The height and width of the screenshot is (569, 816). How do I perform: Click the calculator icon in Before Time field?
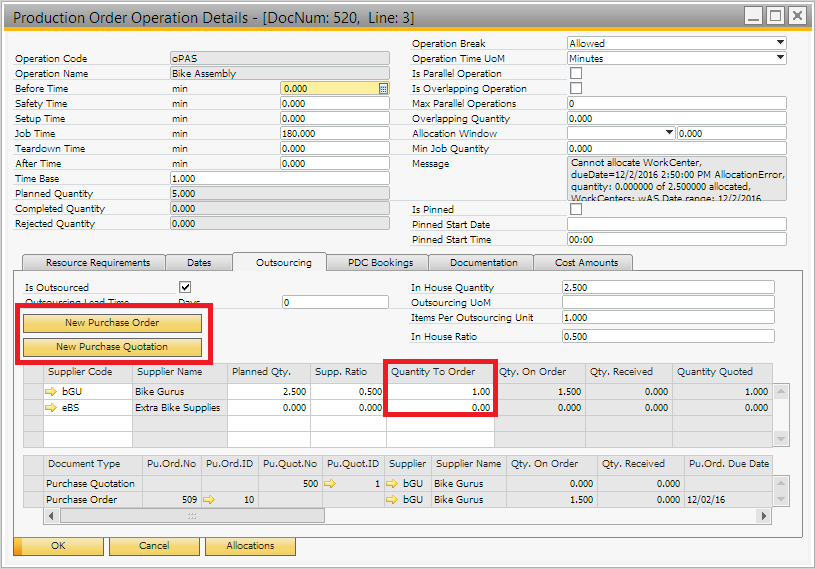point(382,89)
